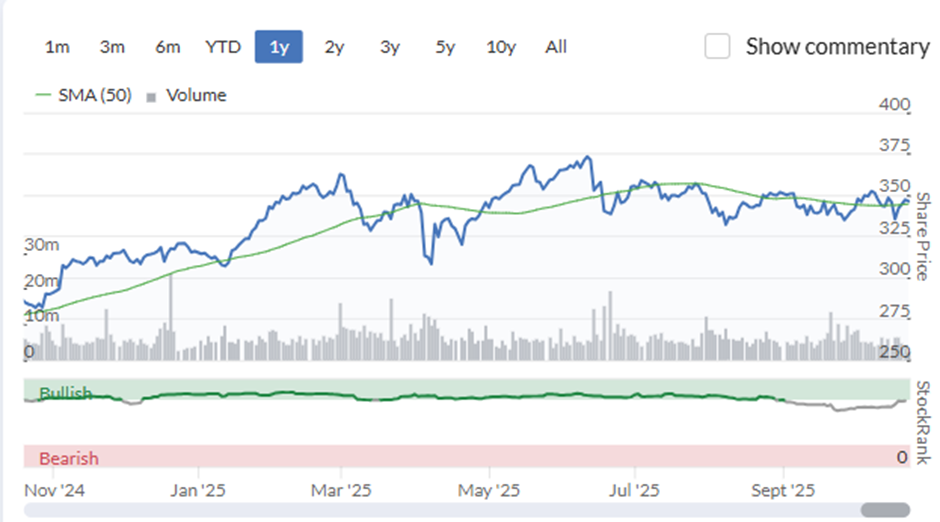
Task: Choose the 6m time range
Action: pos(167,47)
